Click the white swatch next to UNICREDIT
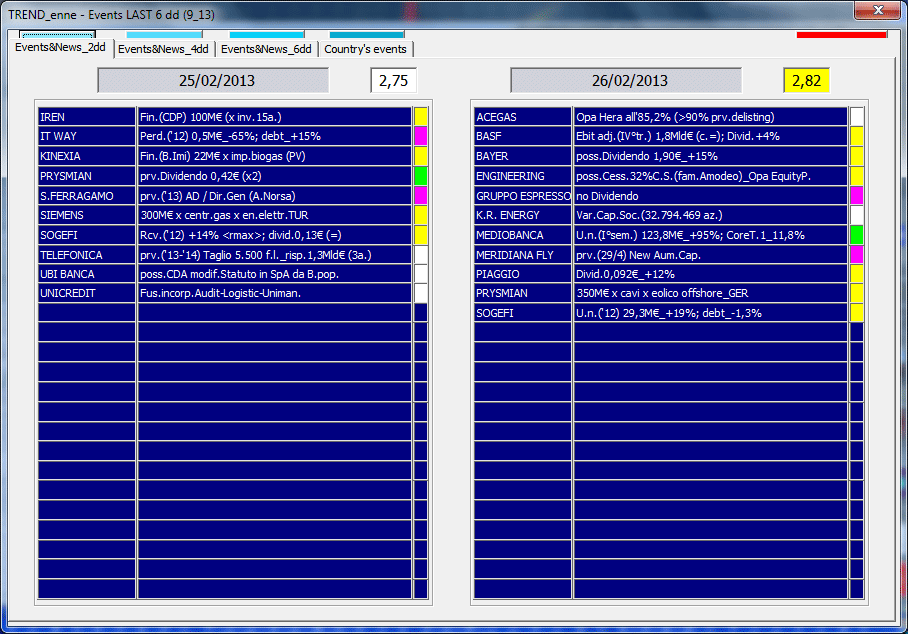908x634 pixels. click(x=421, y=293)
